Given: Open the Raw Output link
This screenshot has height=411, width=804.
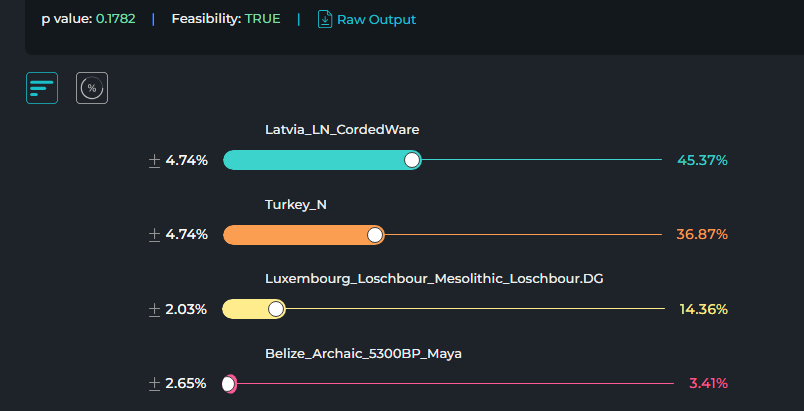Looking at the screenshot, I should coord(376,19).
